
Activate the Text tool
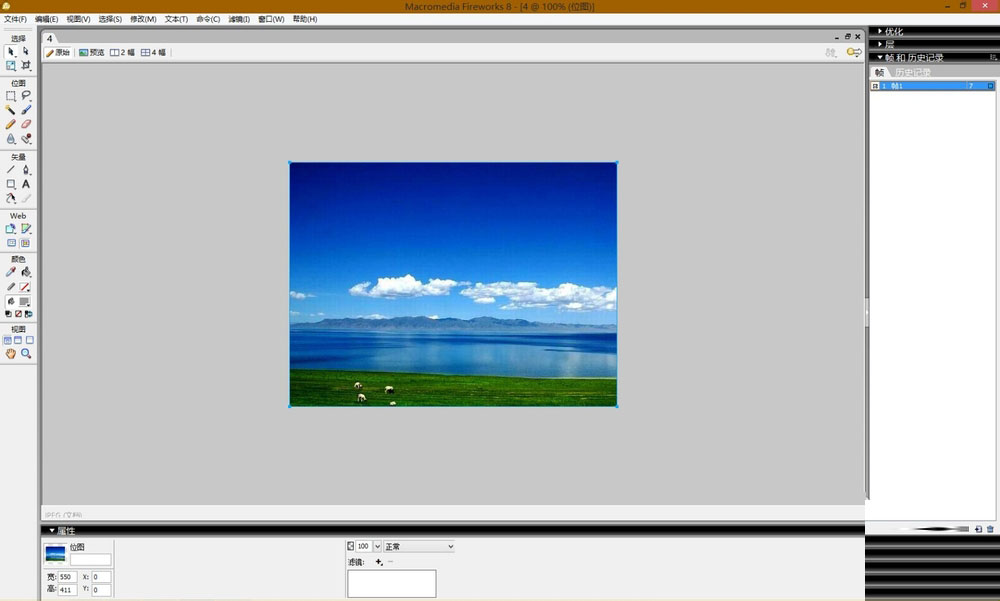(26, 184)
